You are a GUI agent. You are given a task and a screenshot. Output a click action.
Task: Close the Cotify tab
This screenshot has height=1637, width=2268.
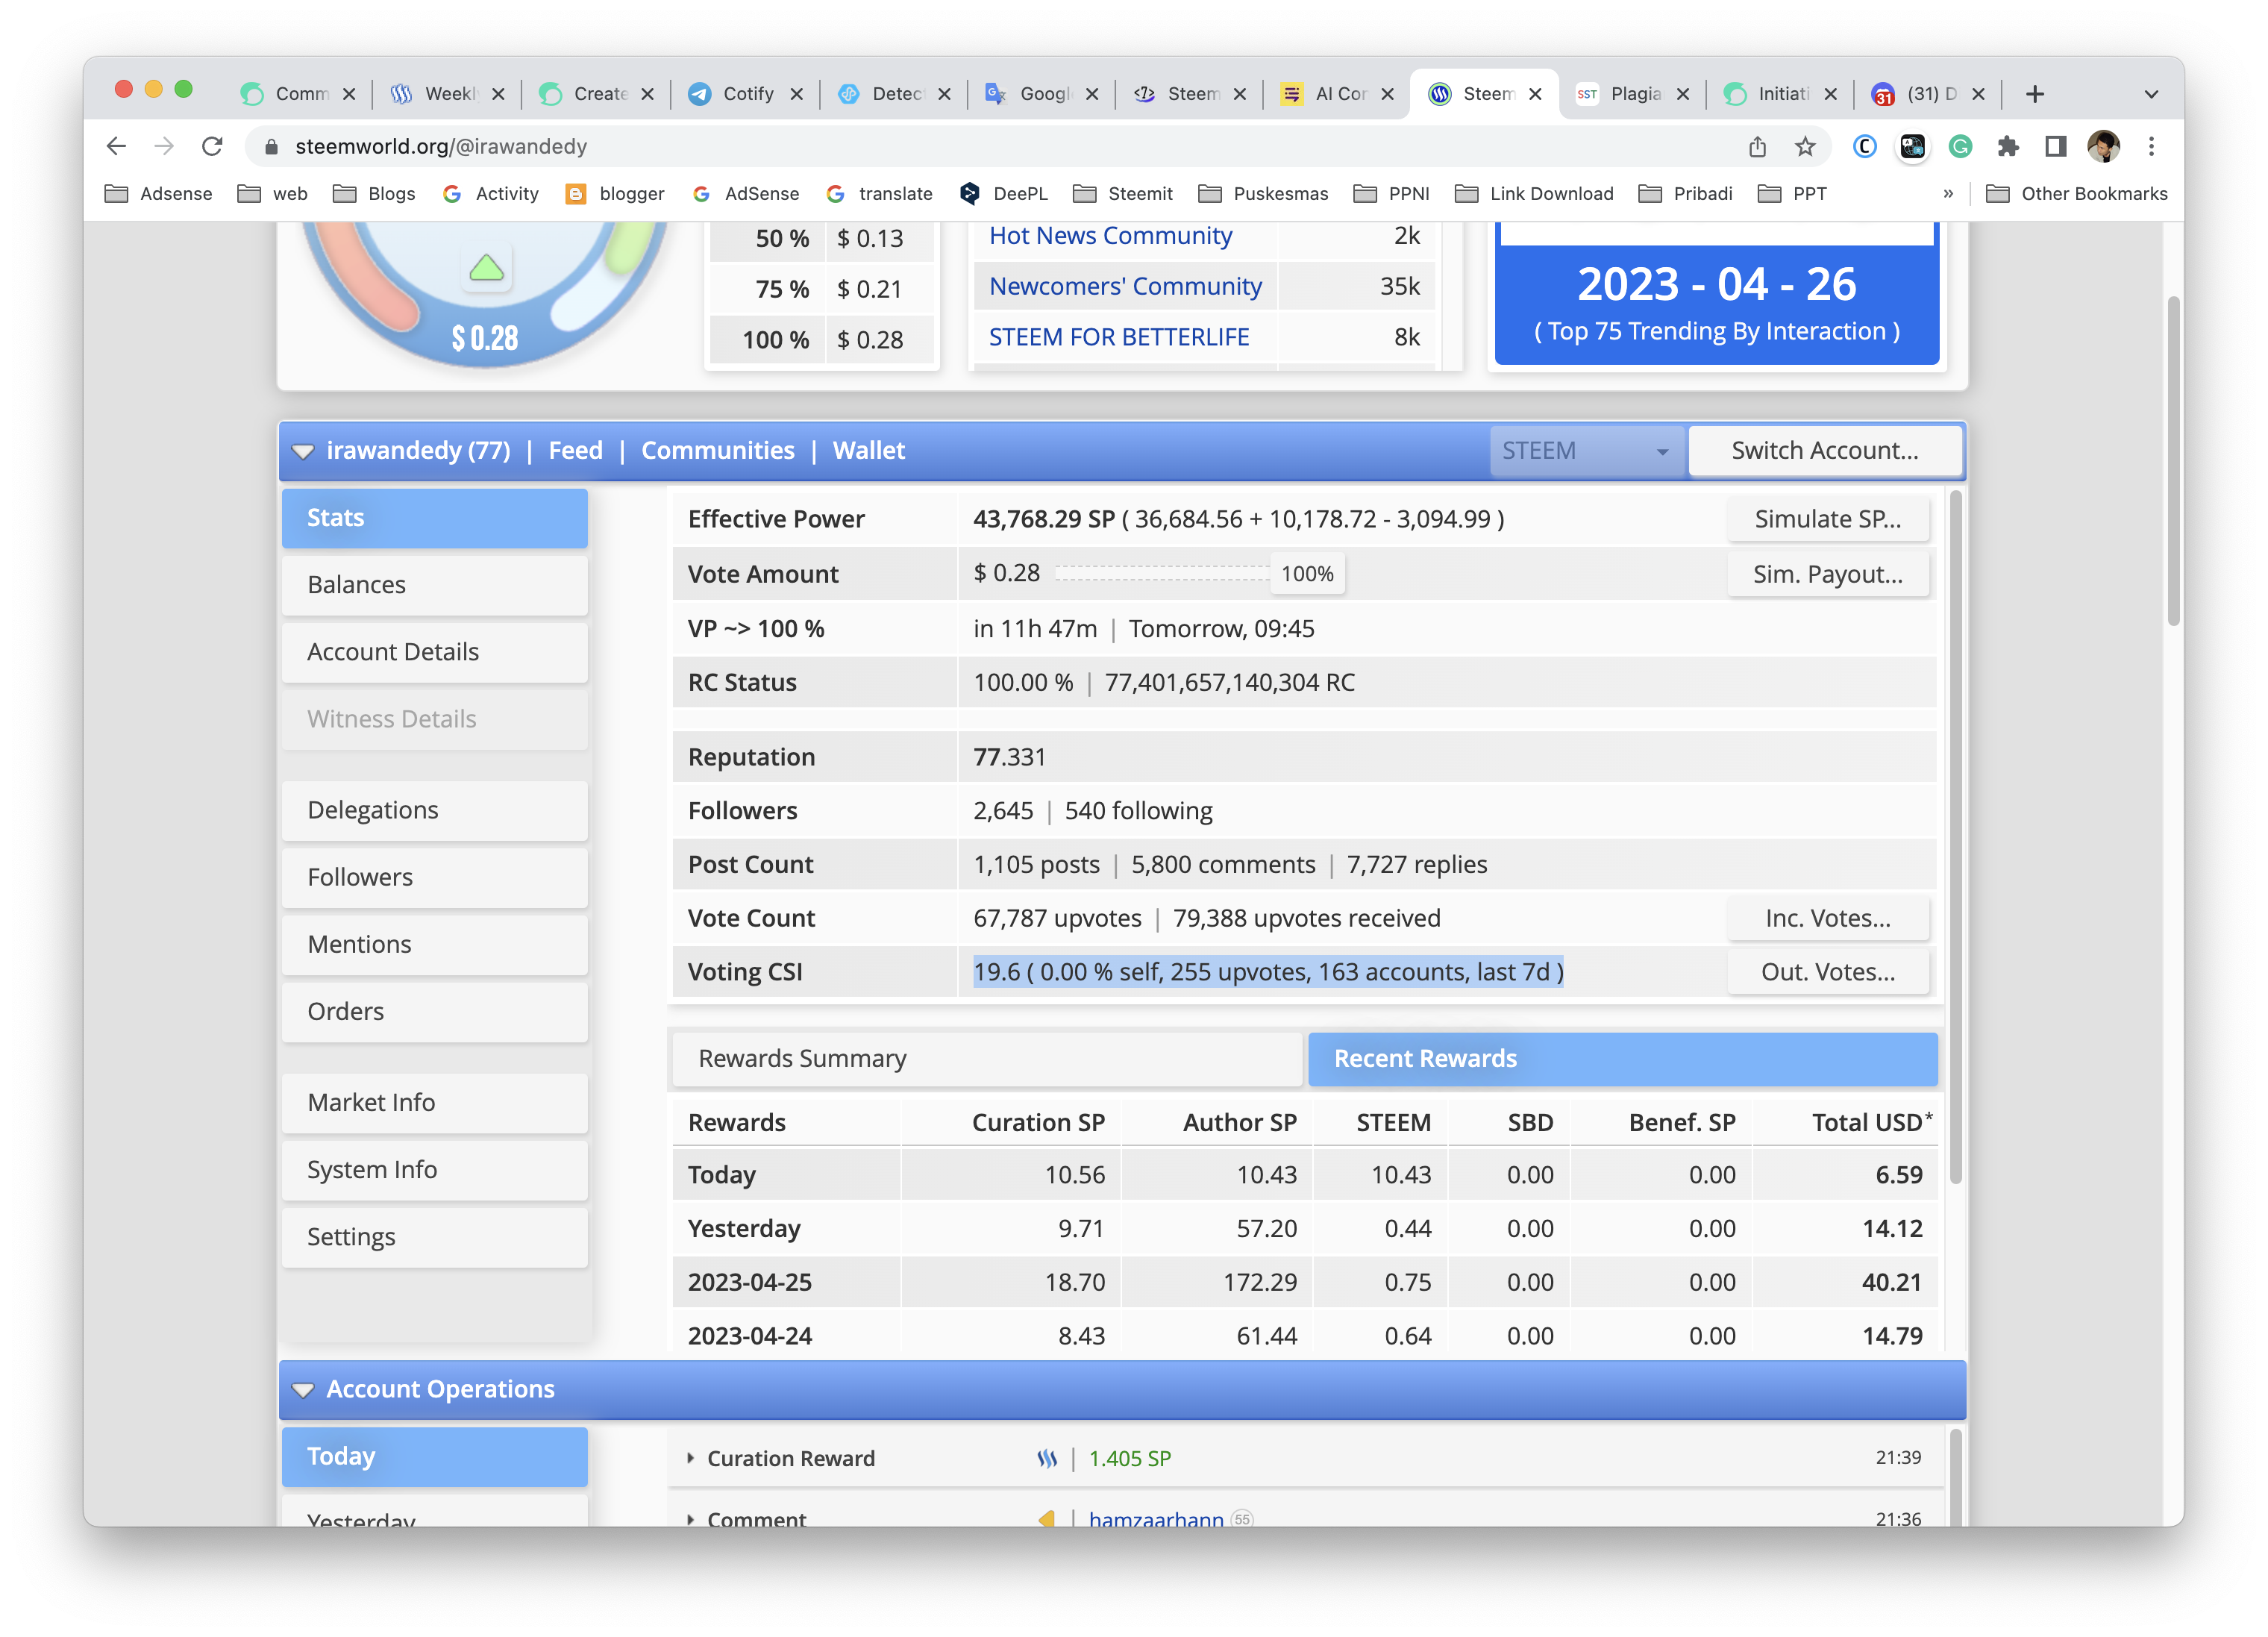coord(796,94)
